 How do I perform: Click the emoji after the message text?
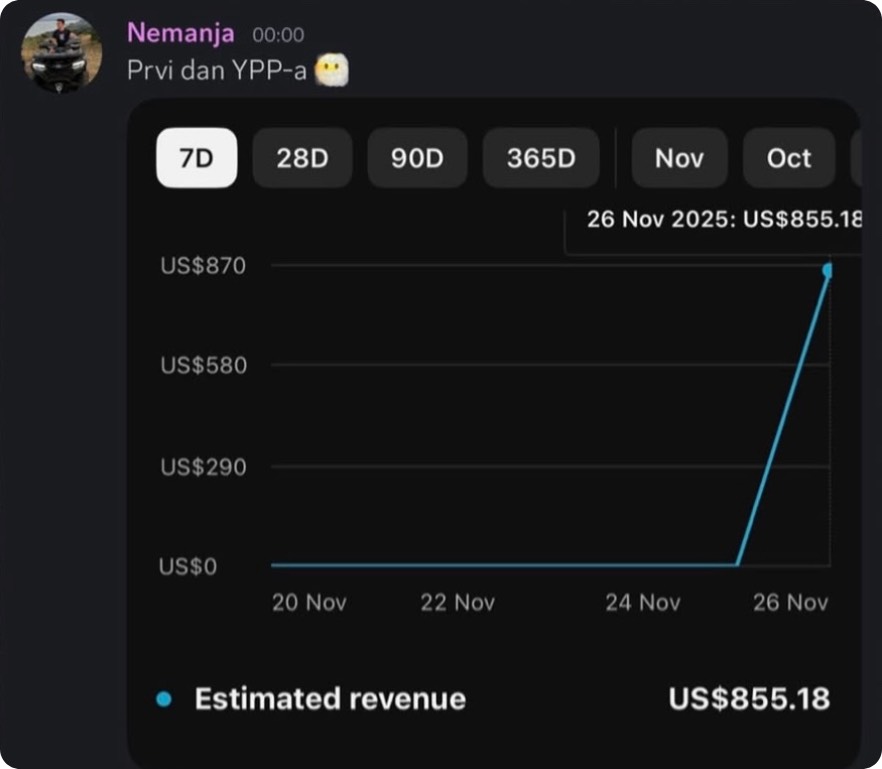331,72
